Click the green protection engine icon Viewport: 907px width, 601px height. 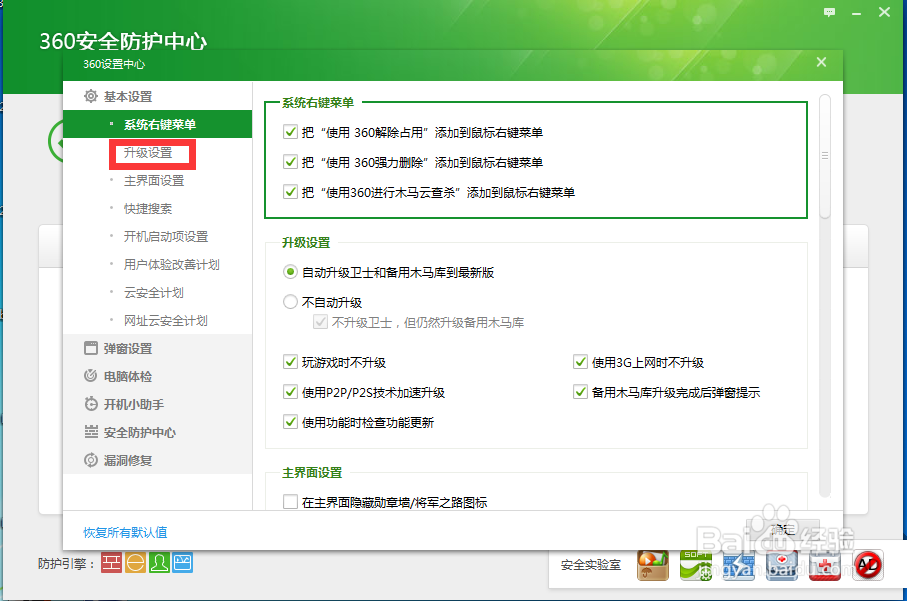159,562
